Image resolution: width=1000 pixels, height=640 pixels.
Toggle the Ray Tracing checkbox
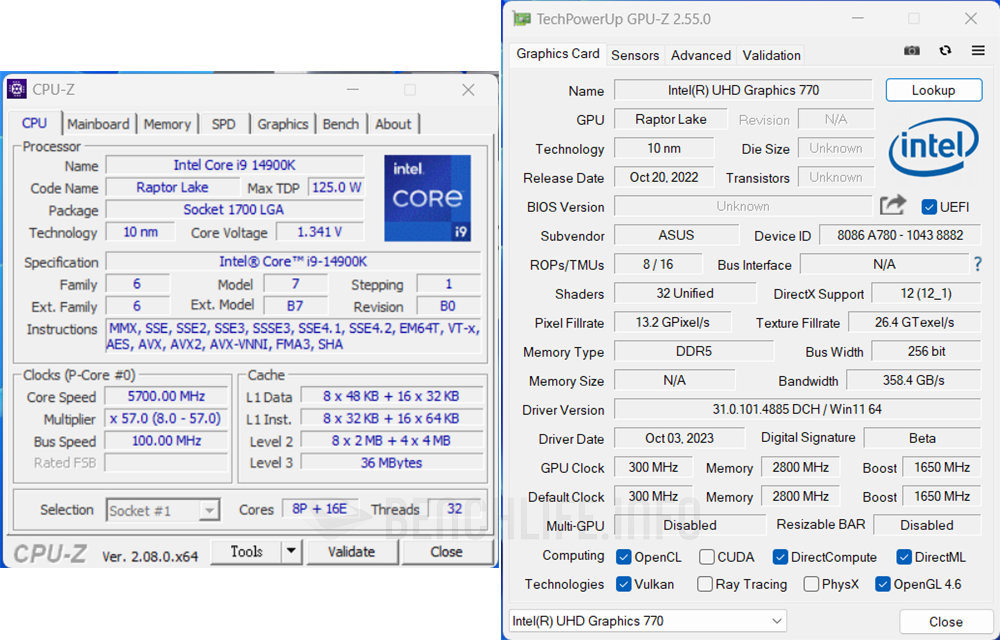[x=705, y=584]
